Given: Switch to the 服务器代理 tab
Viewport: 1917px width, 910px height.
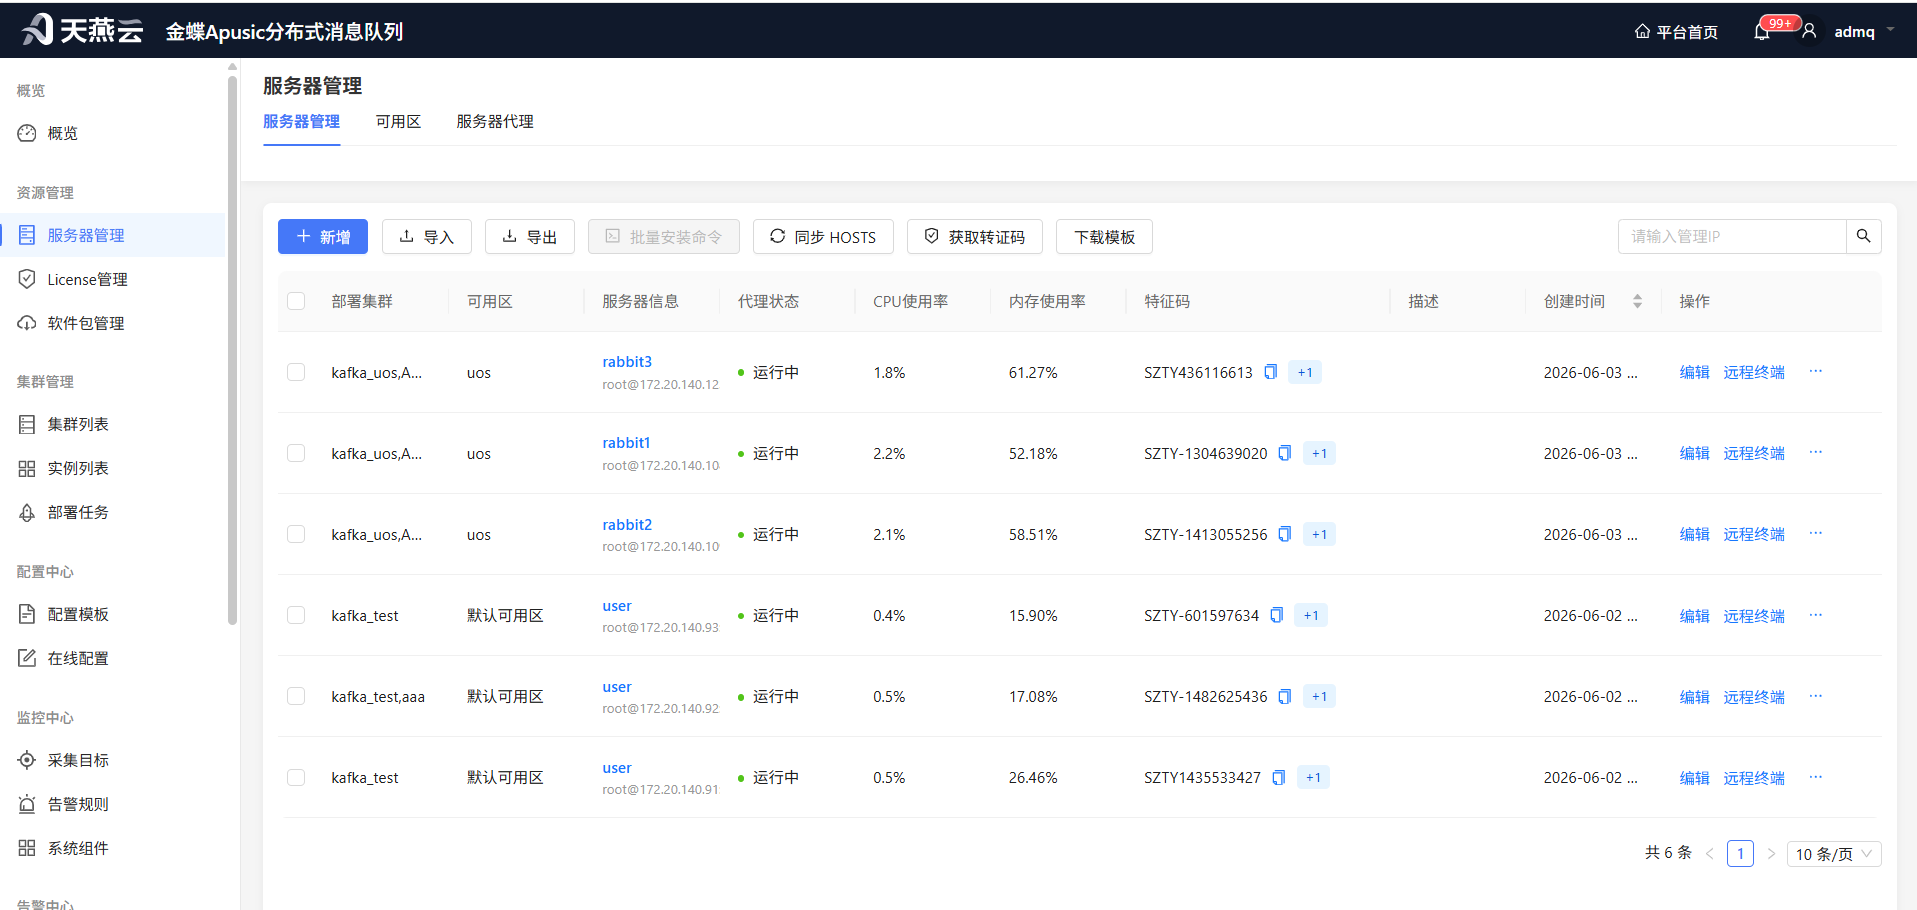Looking at the screenshot, I should [x=495, y=121].
